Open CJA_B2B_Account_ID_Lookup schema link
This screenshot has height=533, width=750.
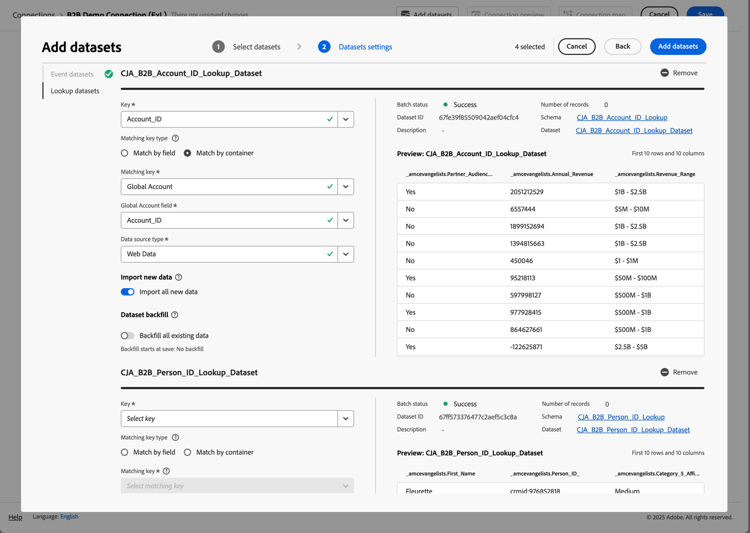coord(621,118)
